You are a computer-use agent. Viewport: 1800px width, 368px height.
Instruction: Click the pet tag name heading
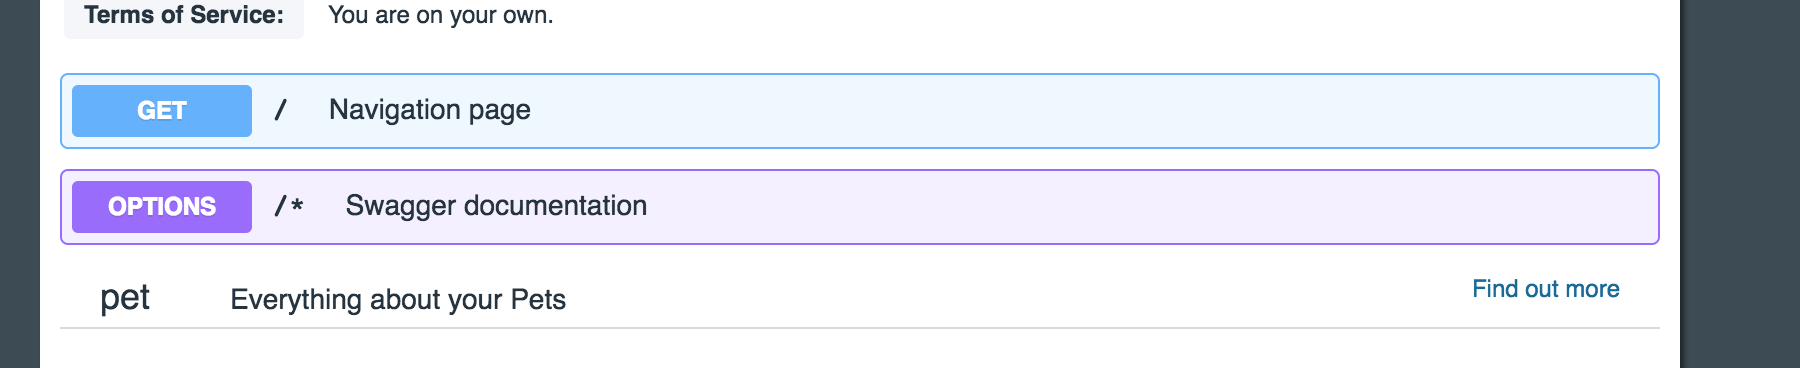click(x=125, y=298)
